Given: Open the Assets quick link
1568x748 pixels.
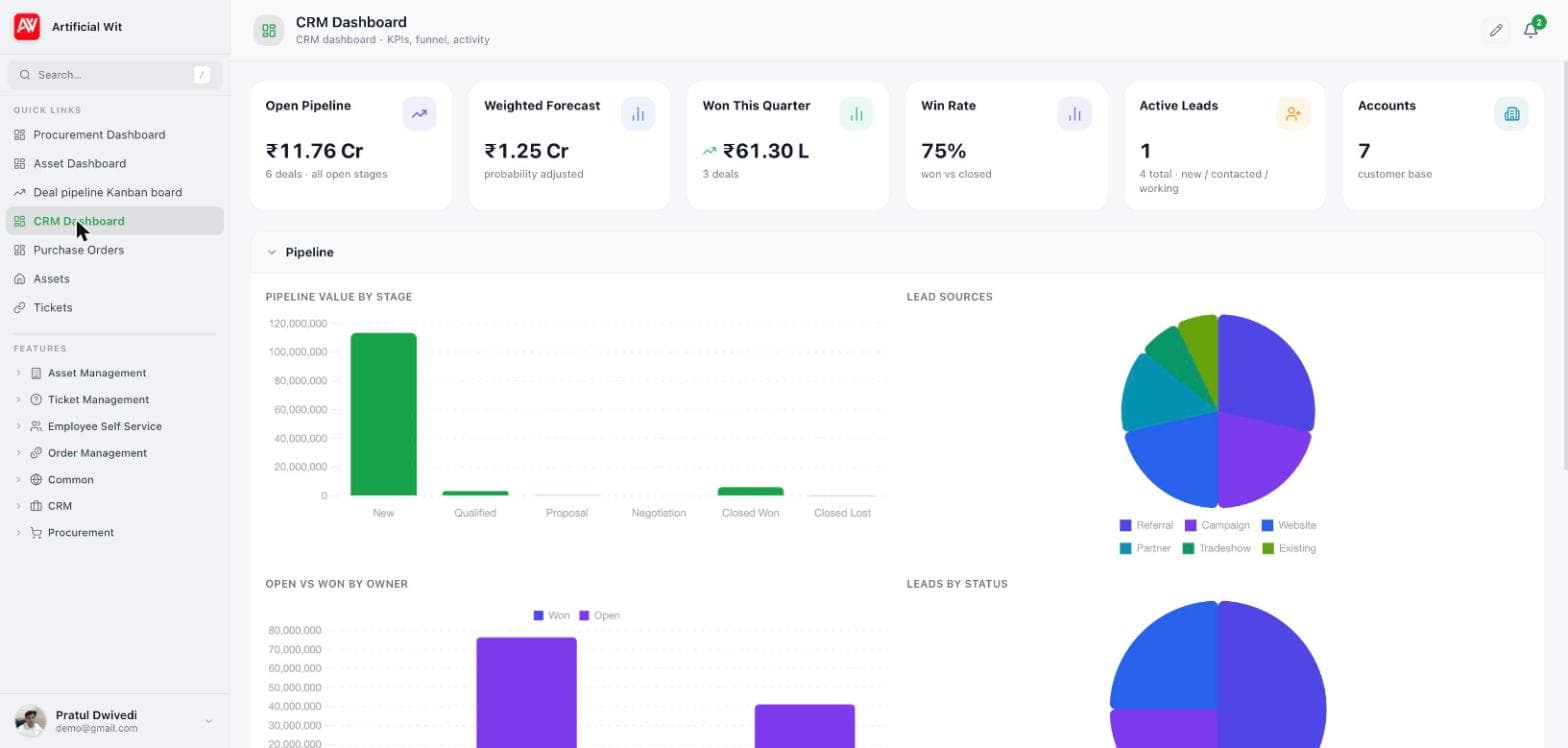Looking at the screenshot, I should point(115,279).
